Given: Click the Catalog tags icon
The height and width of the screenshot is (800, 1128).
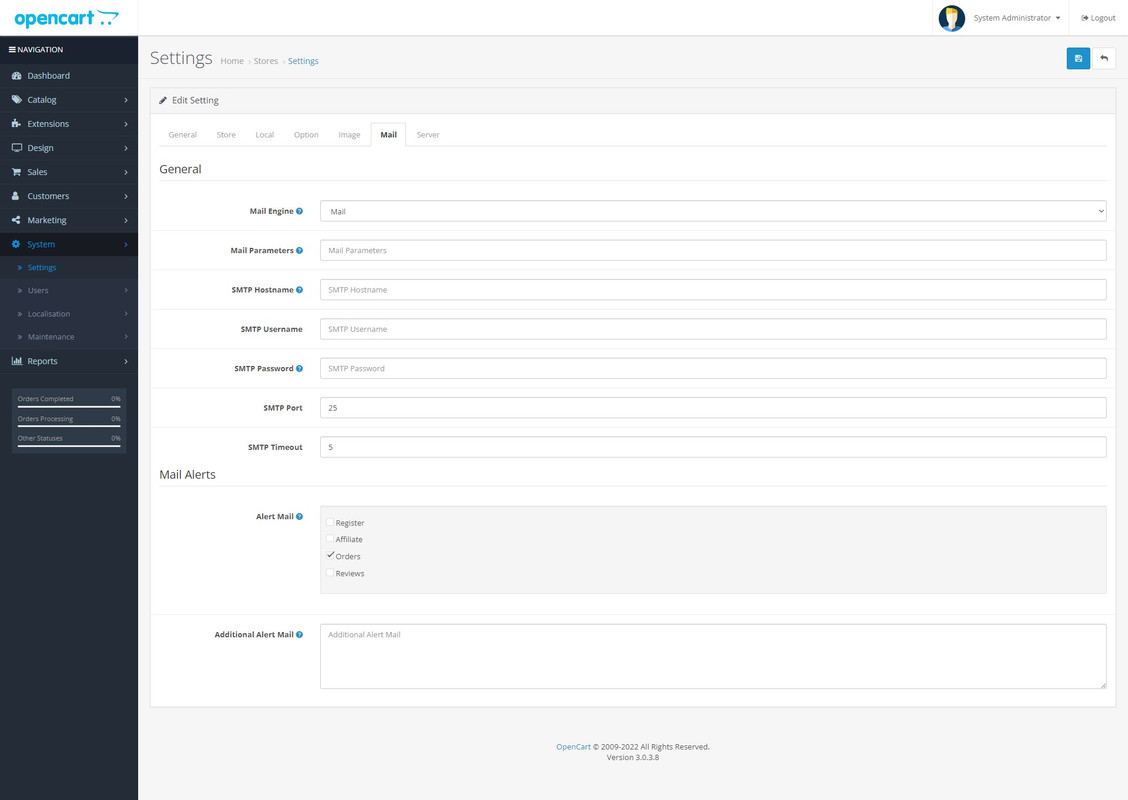Looking at the screenshot, I should click(17, 99).
